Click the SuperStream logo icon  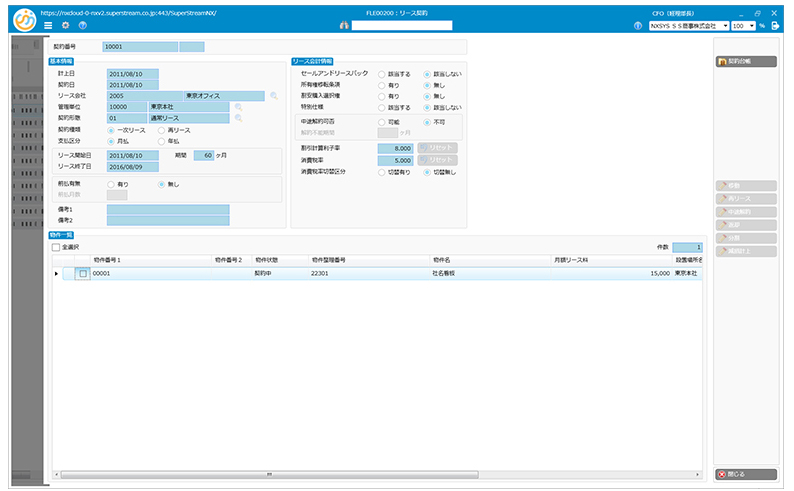(24, 20)
